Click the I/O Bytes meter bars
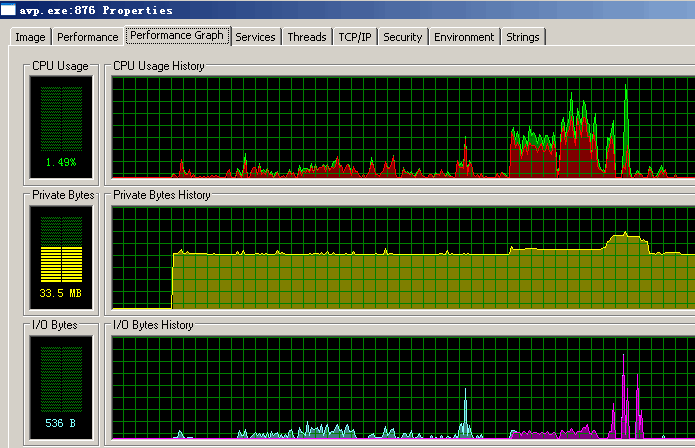The image size is (695, 448). point(62,379)
